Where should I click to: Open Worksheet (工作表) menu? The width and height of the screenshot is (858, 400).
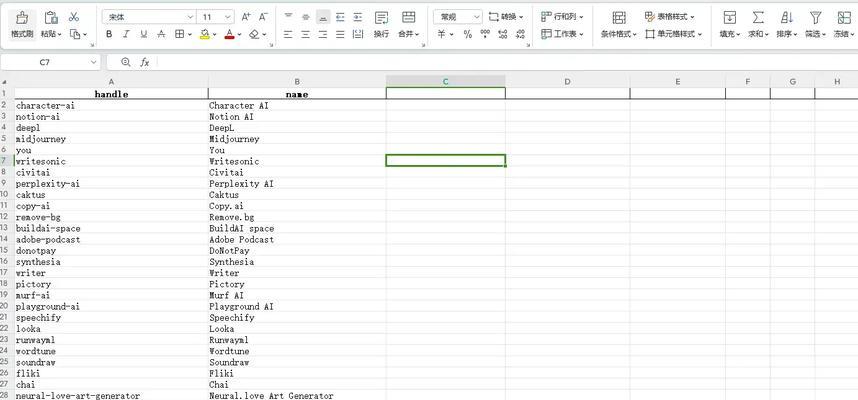pos(563,34)
